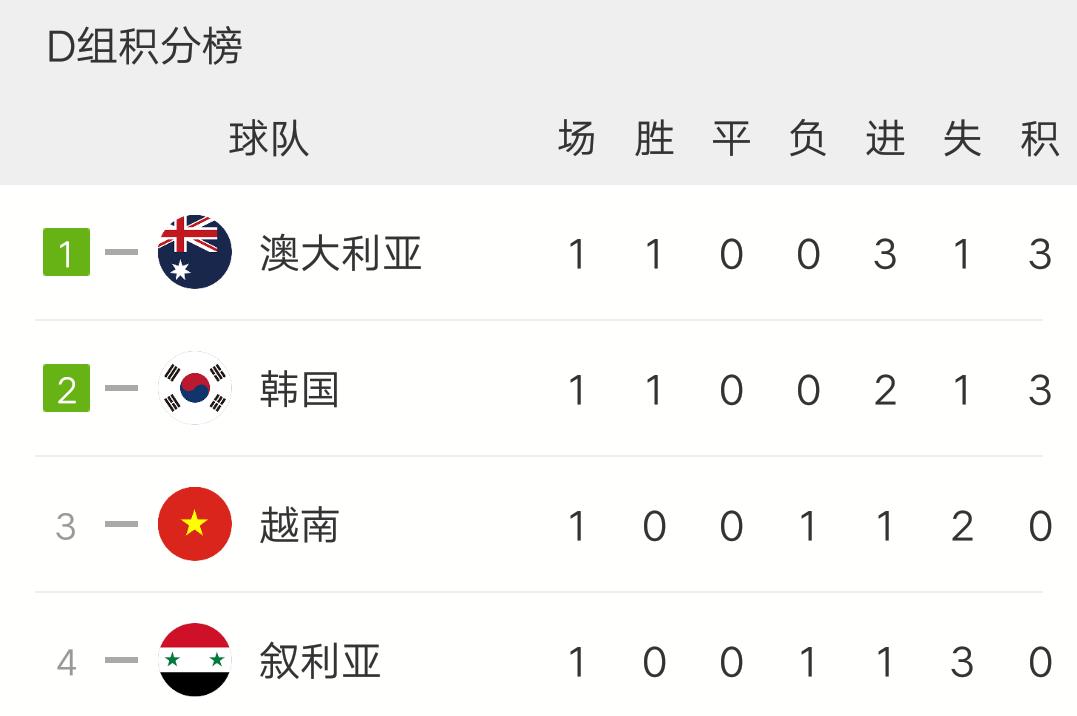This screenshot has width=1077, height=716.
Task: Click the 韩国 table row
Action: point(540,388)
